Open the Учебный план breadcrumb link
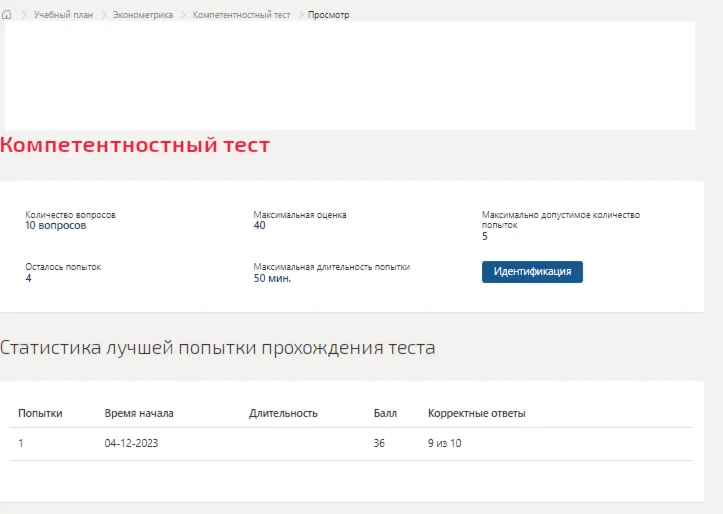Image resolution: width=723 pixels, height=514 pixels. [x=63, y=15]
